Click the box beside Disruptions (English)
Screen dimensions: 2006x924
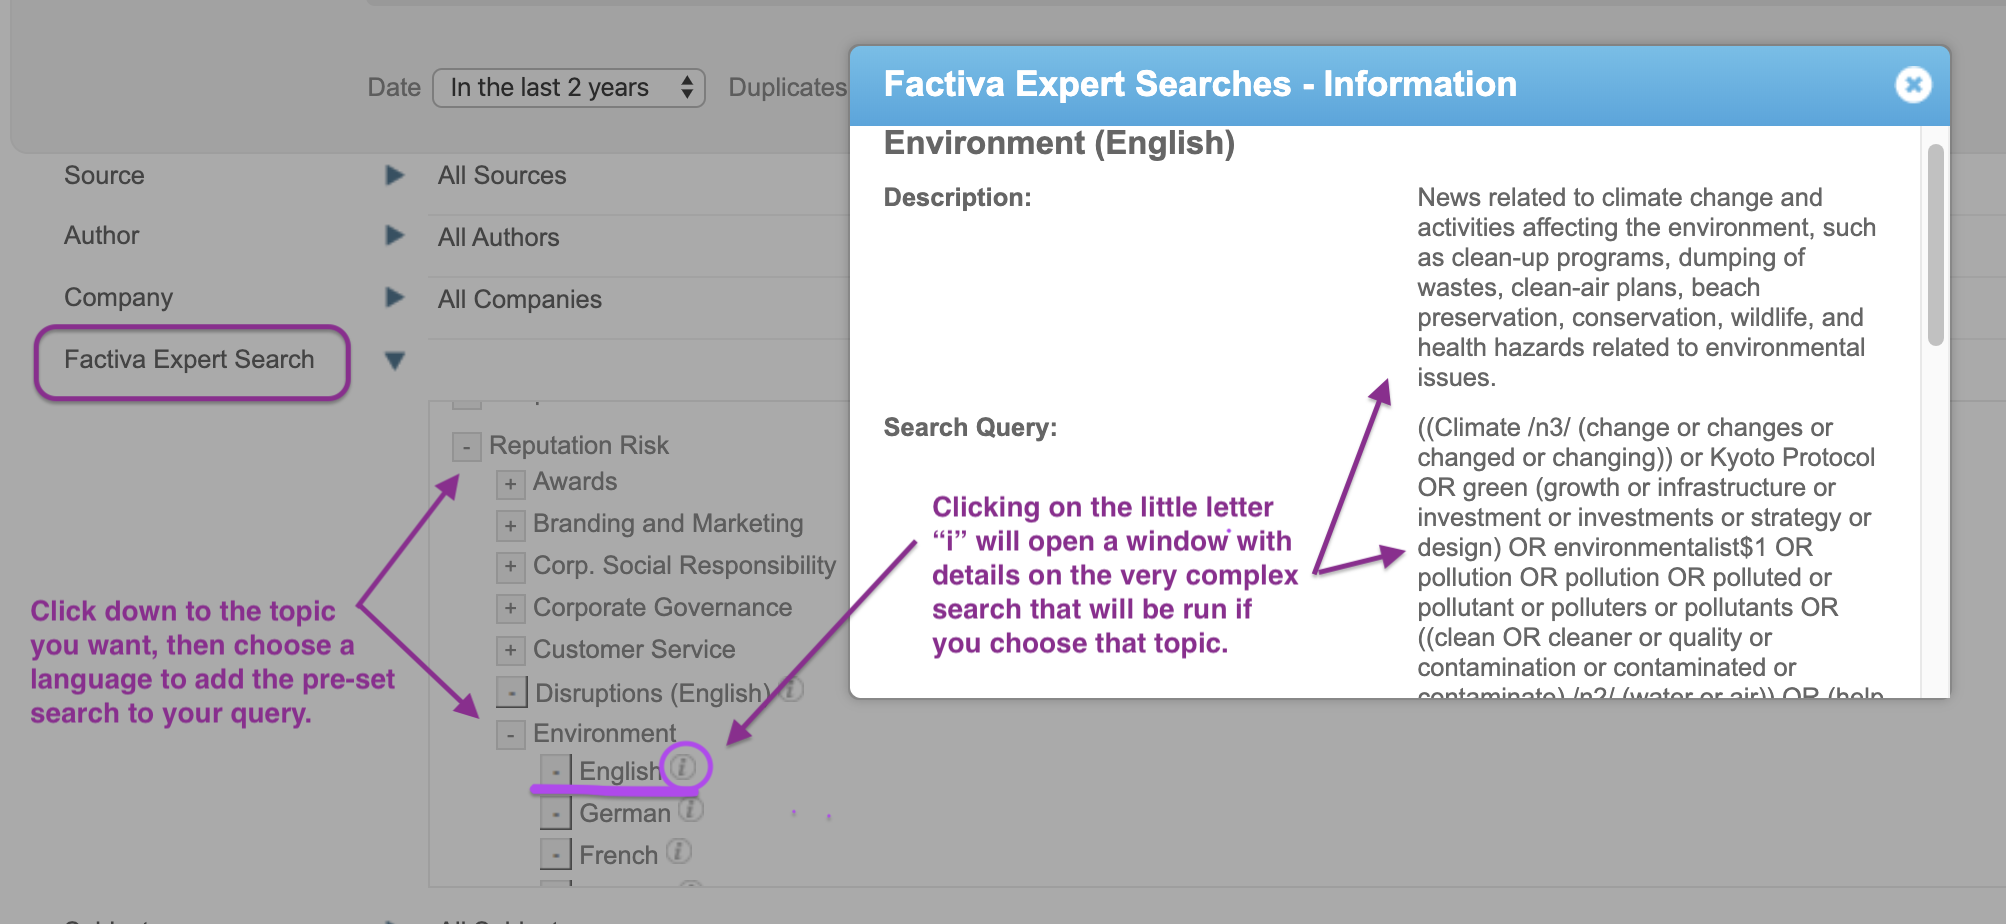click(x=512, y=692)
